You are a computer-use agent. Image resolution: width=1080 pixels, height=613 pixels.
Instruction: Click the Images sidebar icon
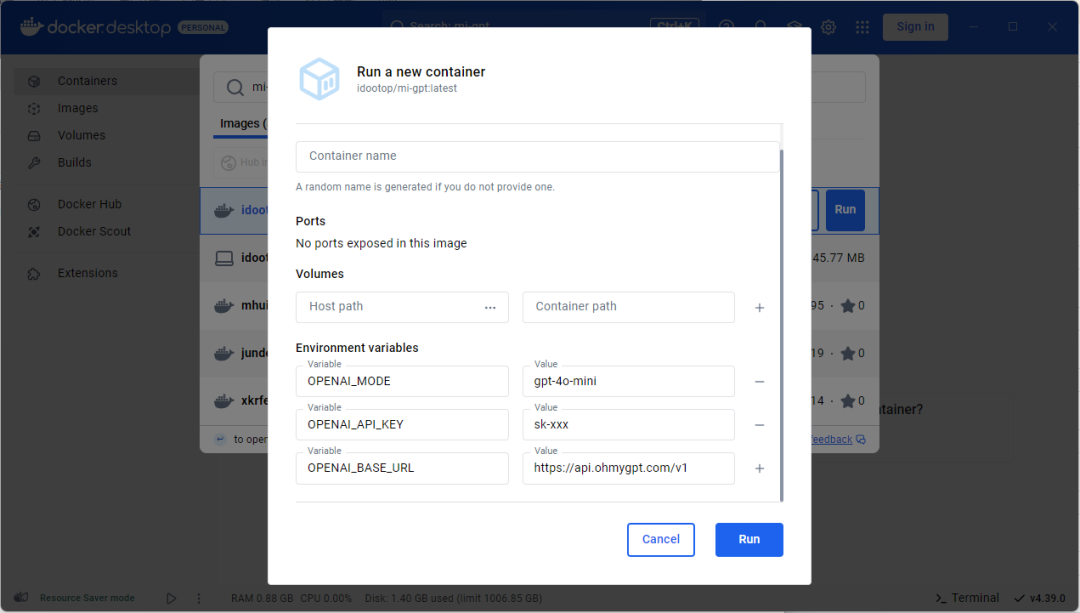(x=34, y=109)
